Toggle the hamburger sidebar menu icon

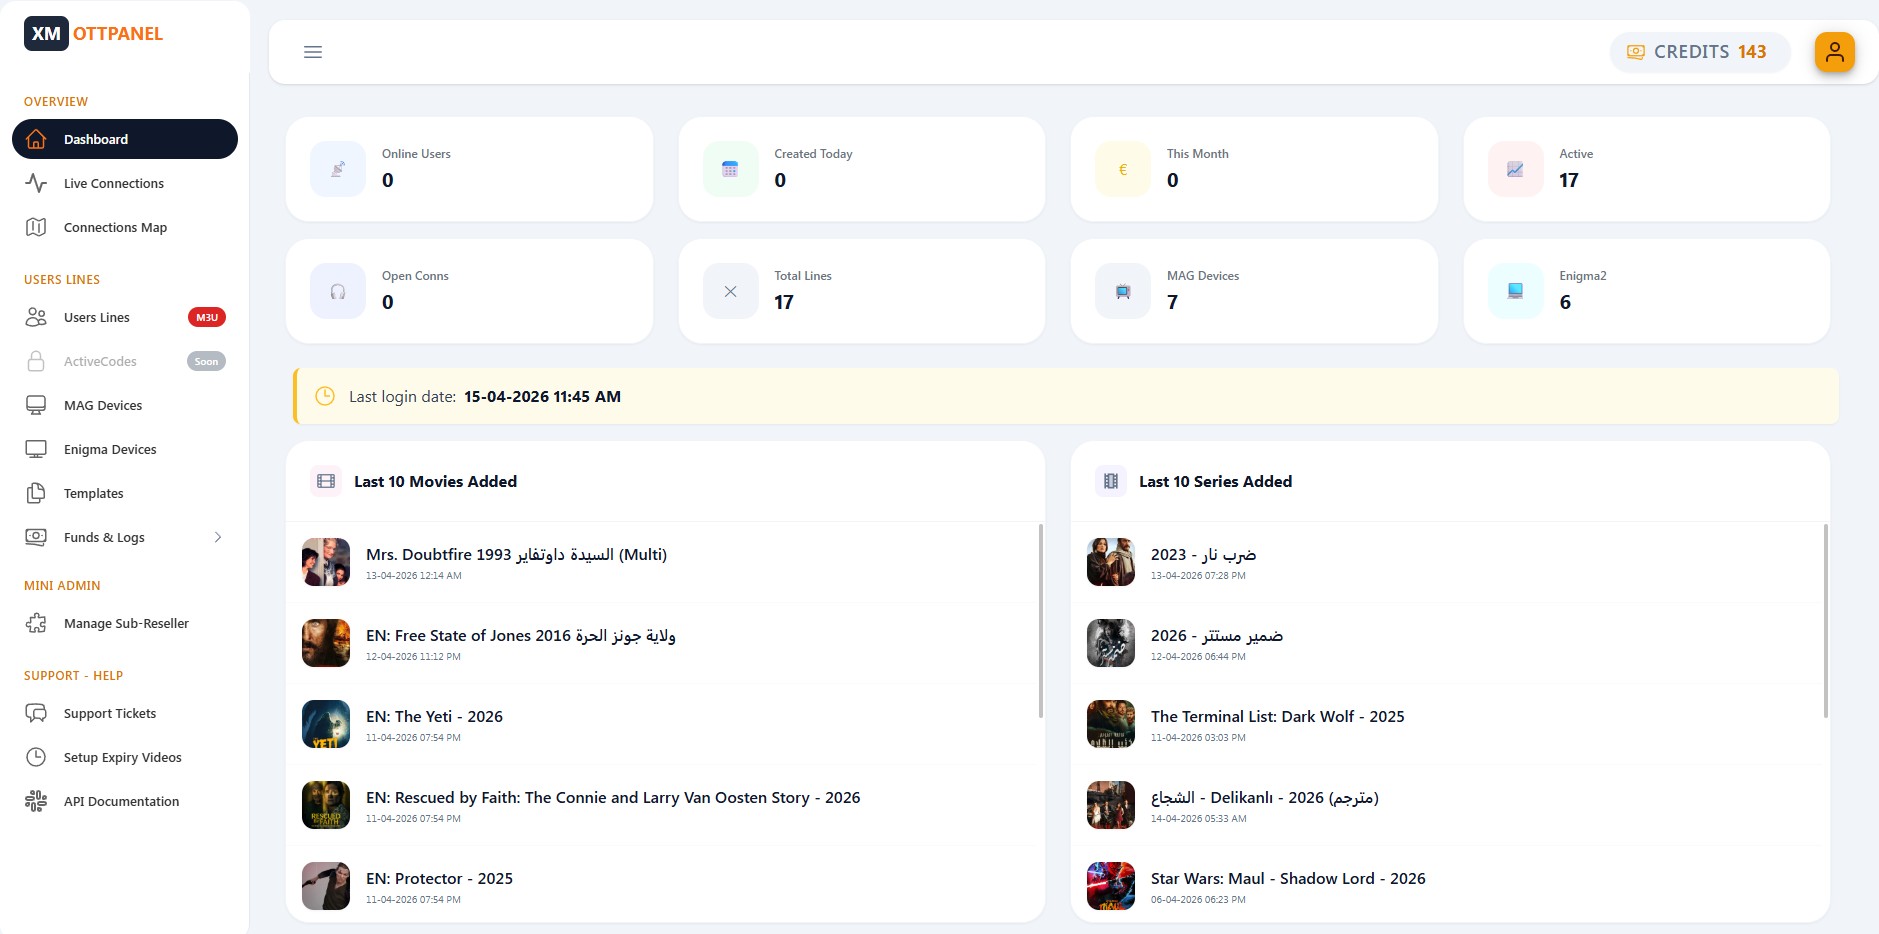(313, 52)
